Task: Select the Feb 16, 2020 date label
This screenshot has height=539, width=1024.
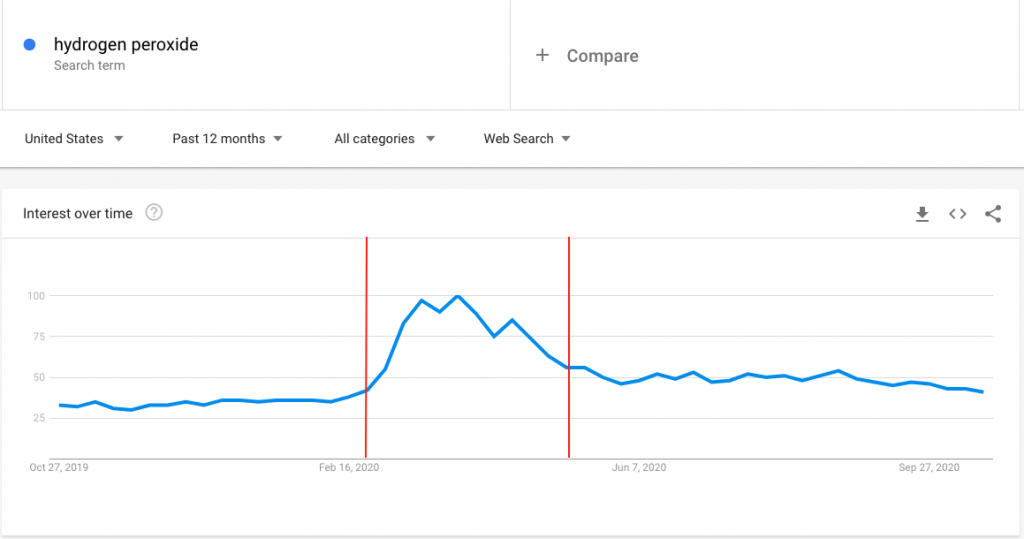Action: (x=349, y=467)
